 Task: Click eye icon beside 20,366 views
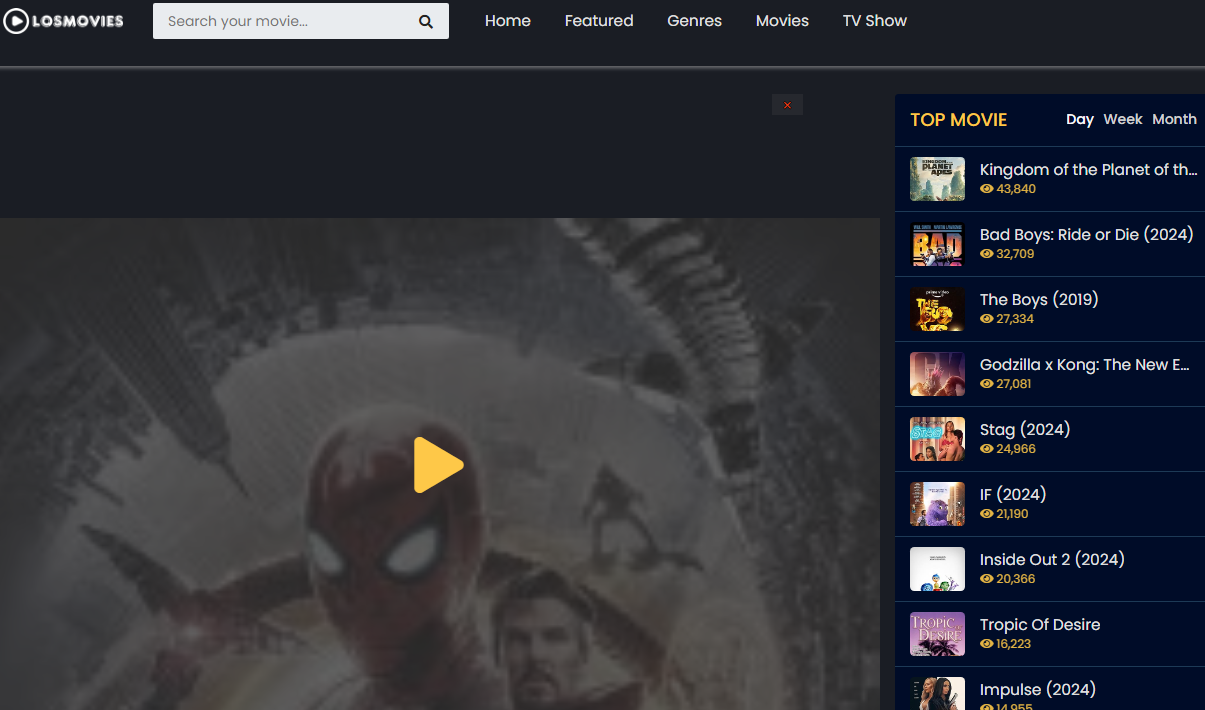tap(987, 579)
